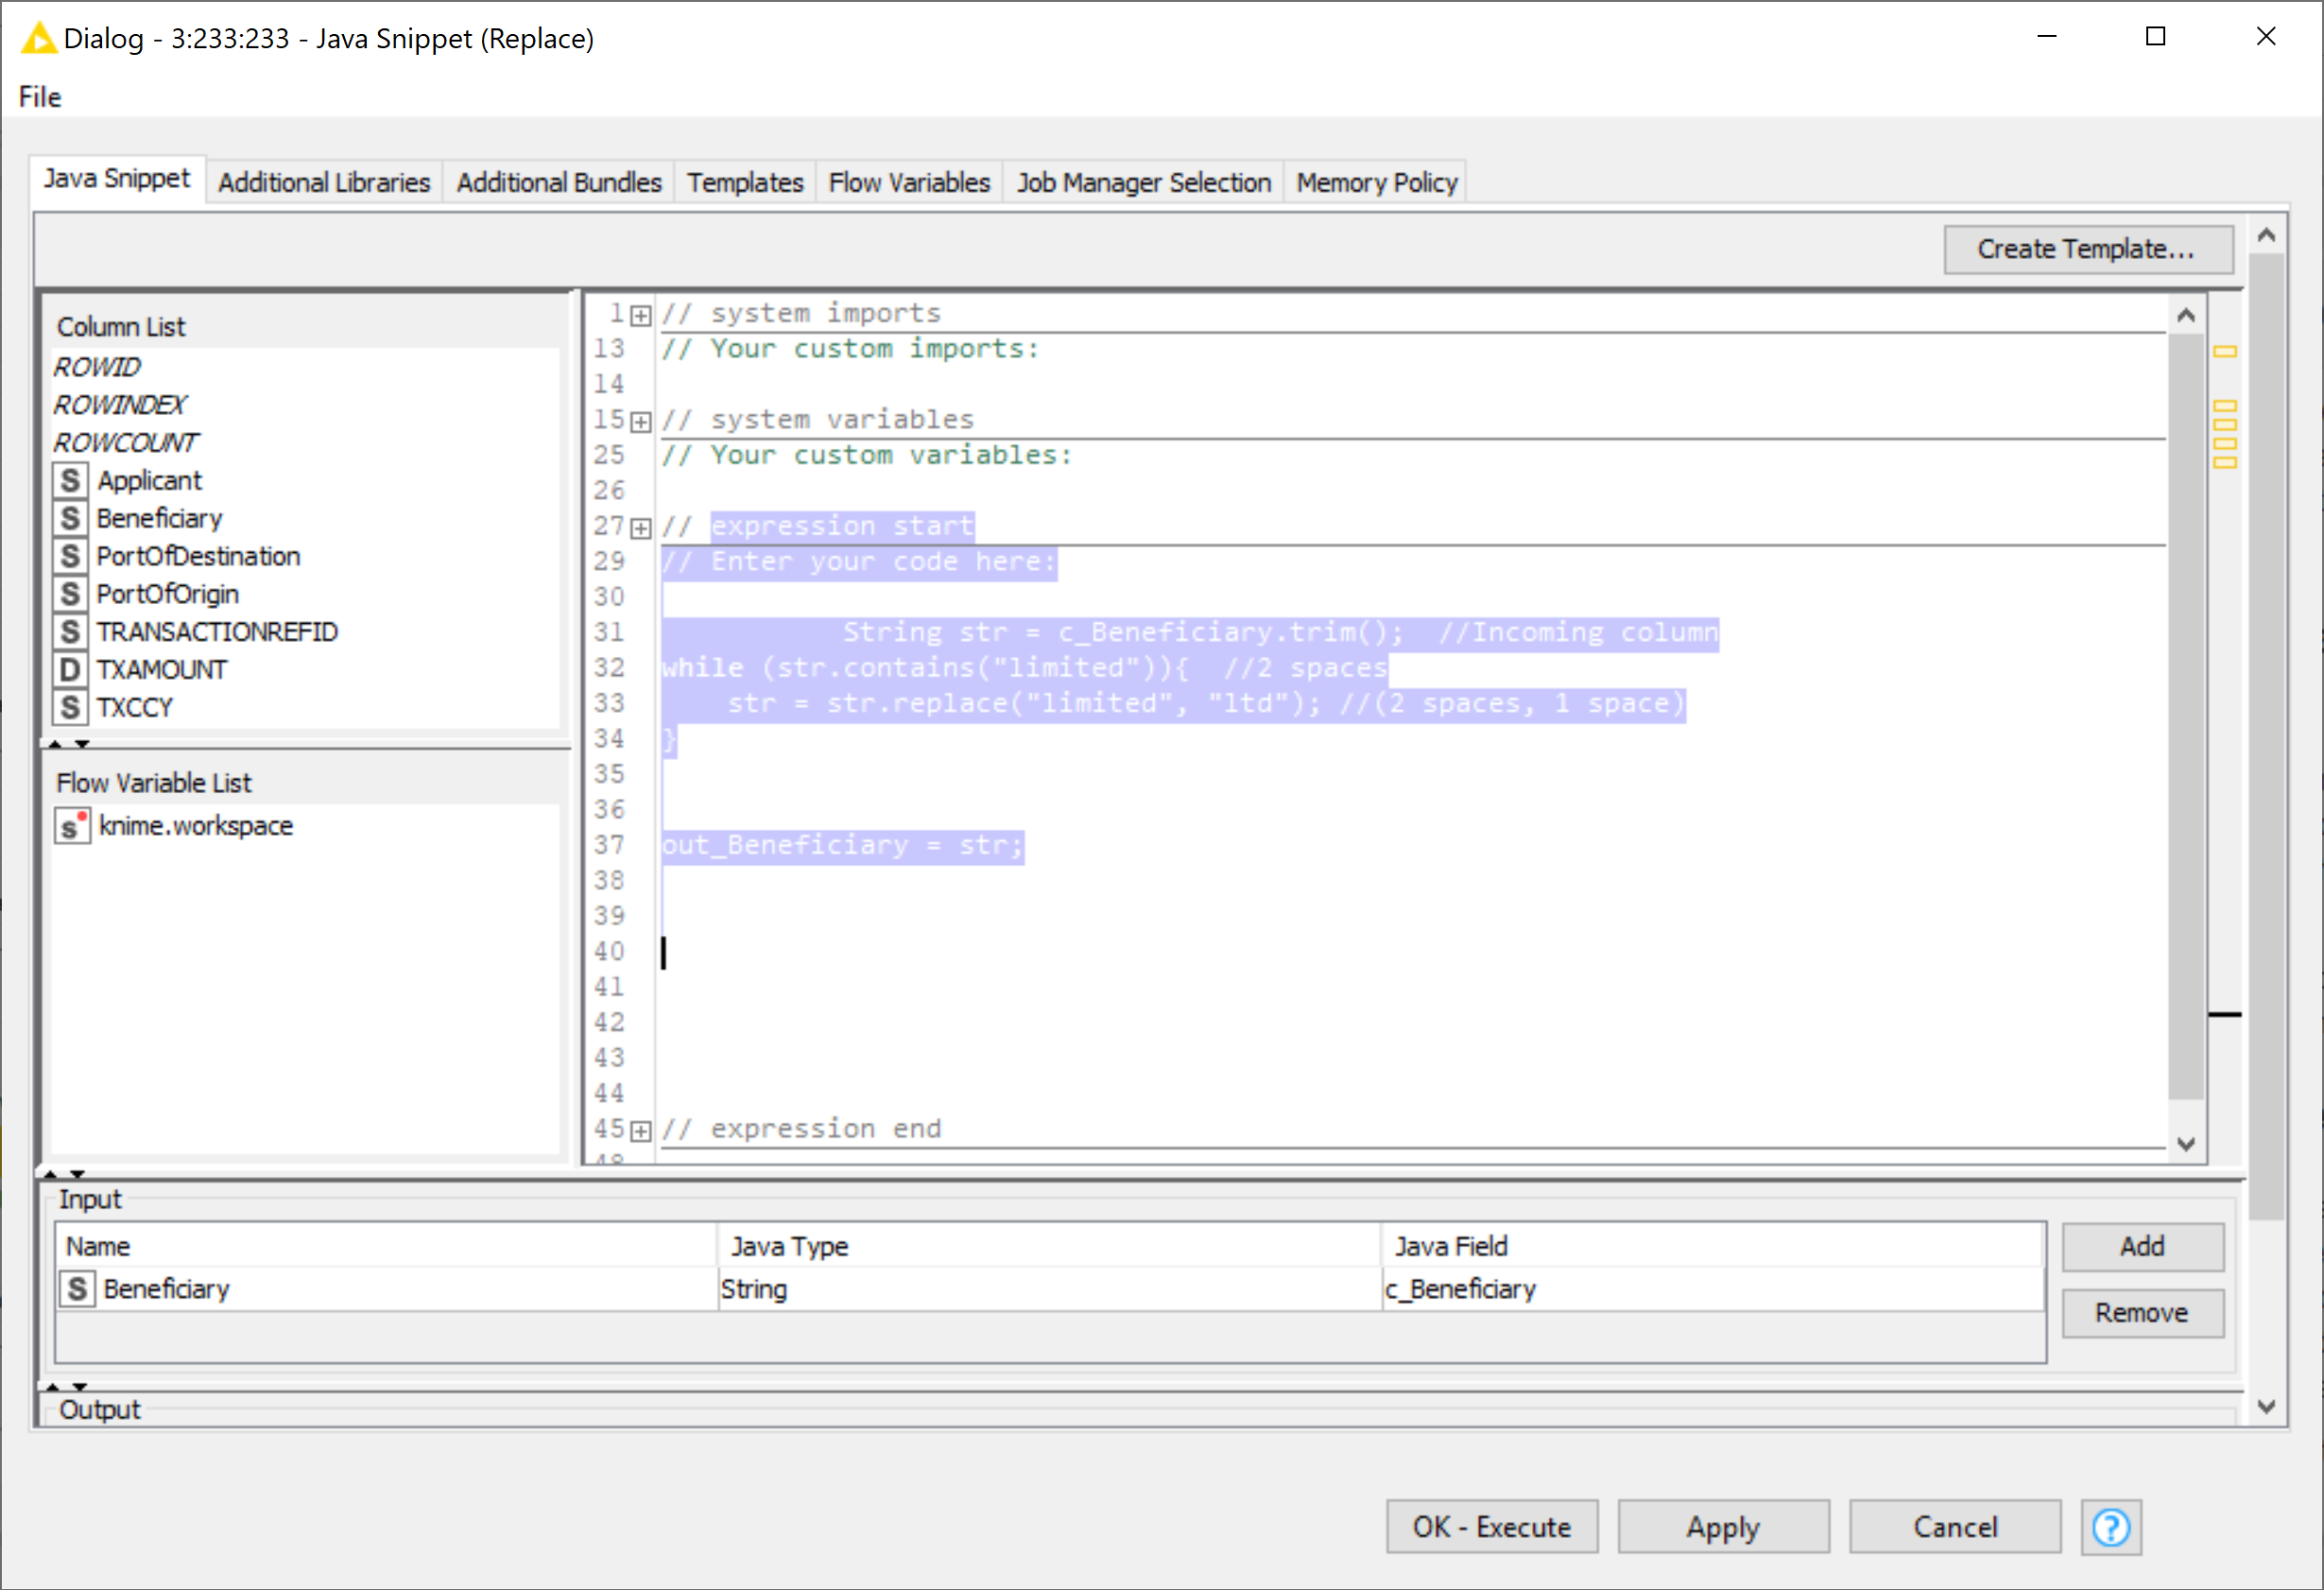Select the knime.workspace flow variable icon

tap(71, 827)
